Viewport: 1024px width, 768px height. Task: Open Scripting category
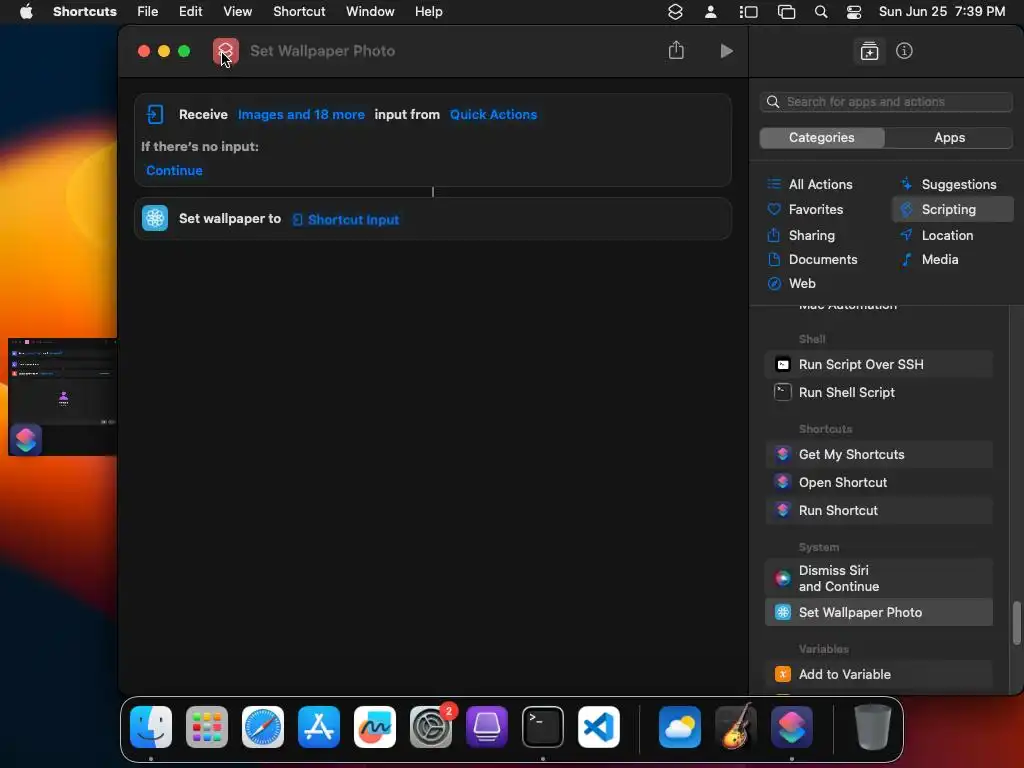tap(952, 210)
